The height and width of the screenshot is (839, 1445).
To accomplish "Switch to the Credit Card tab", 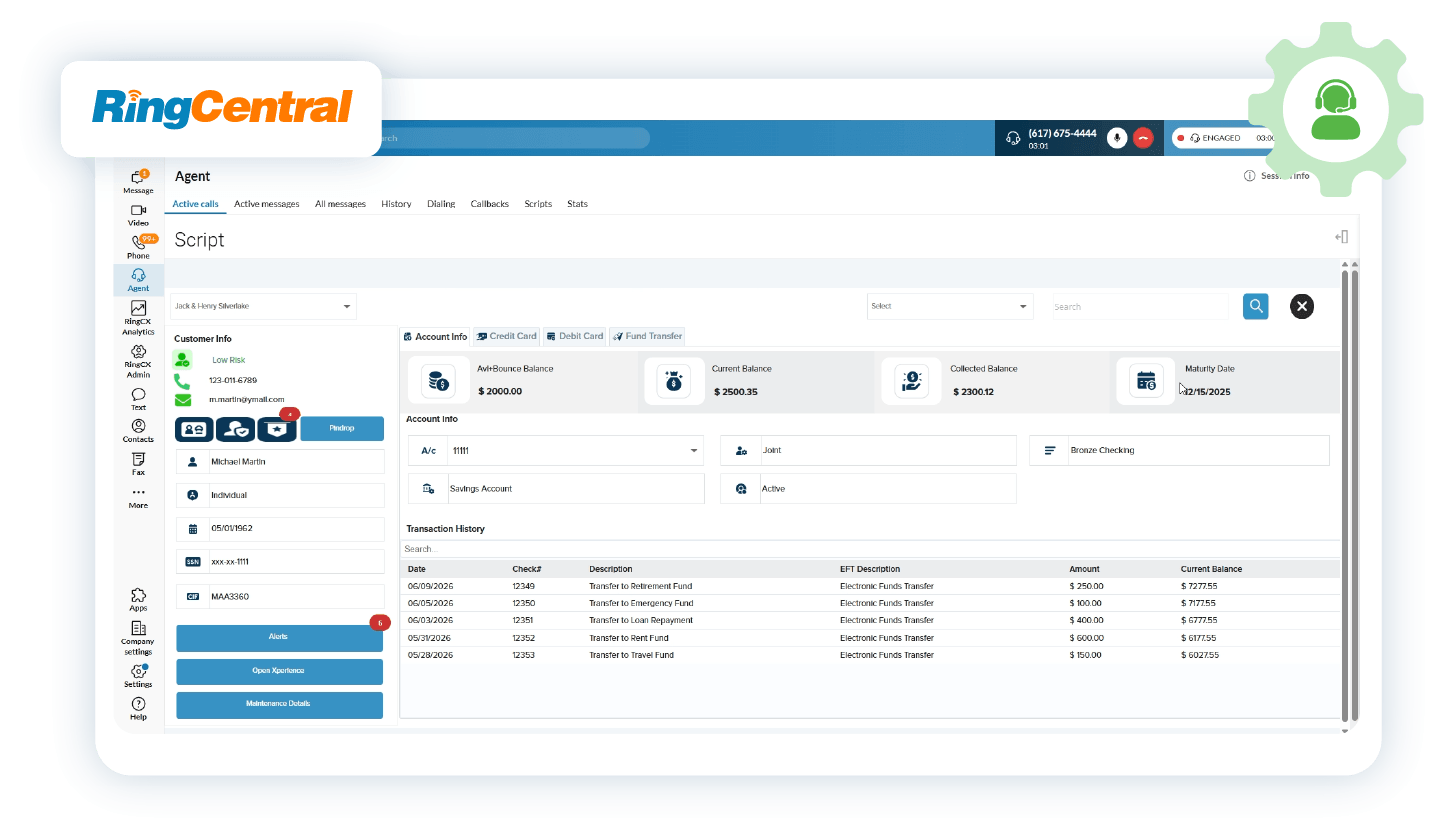I will click(x=506, y=336).
